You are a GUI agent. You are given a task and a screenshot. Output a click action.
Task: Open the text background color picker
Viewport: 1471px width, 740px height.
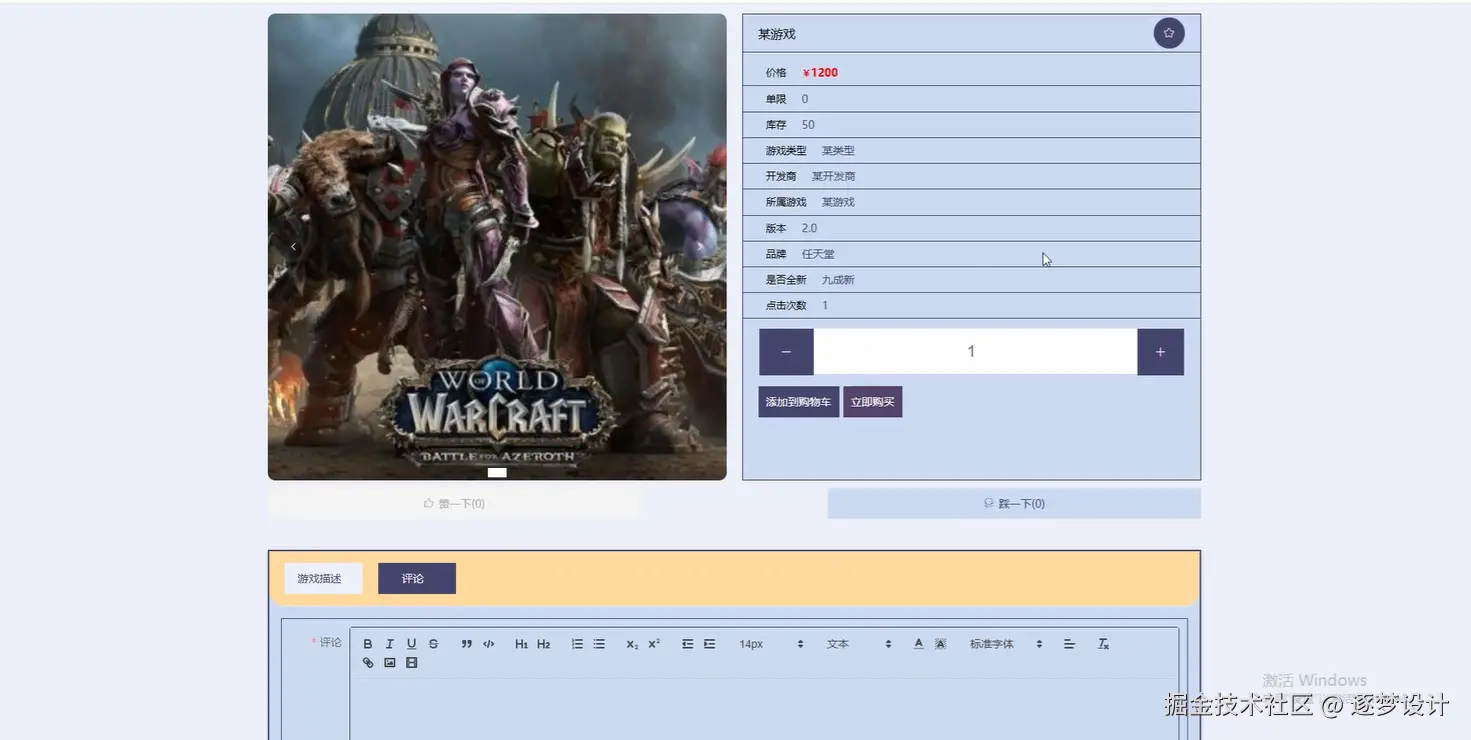(940, 644)
